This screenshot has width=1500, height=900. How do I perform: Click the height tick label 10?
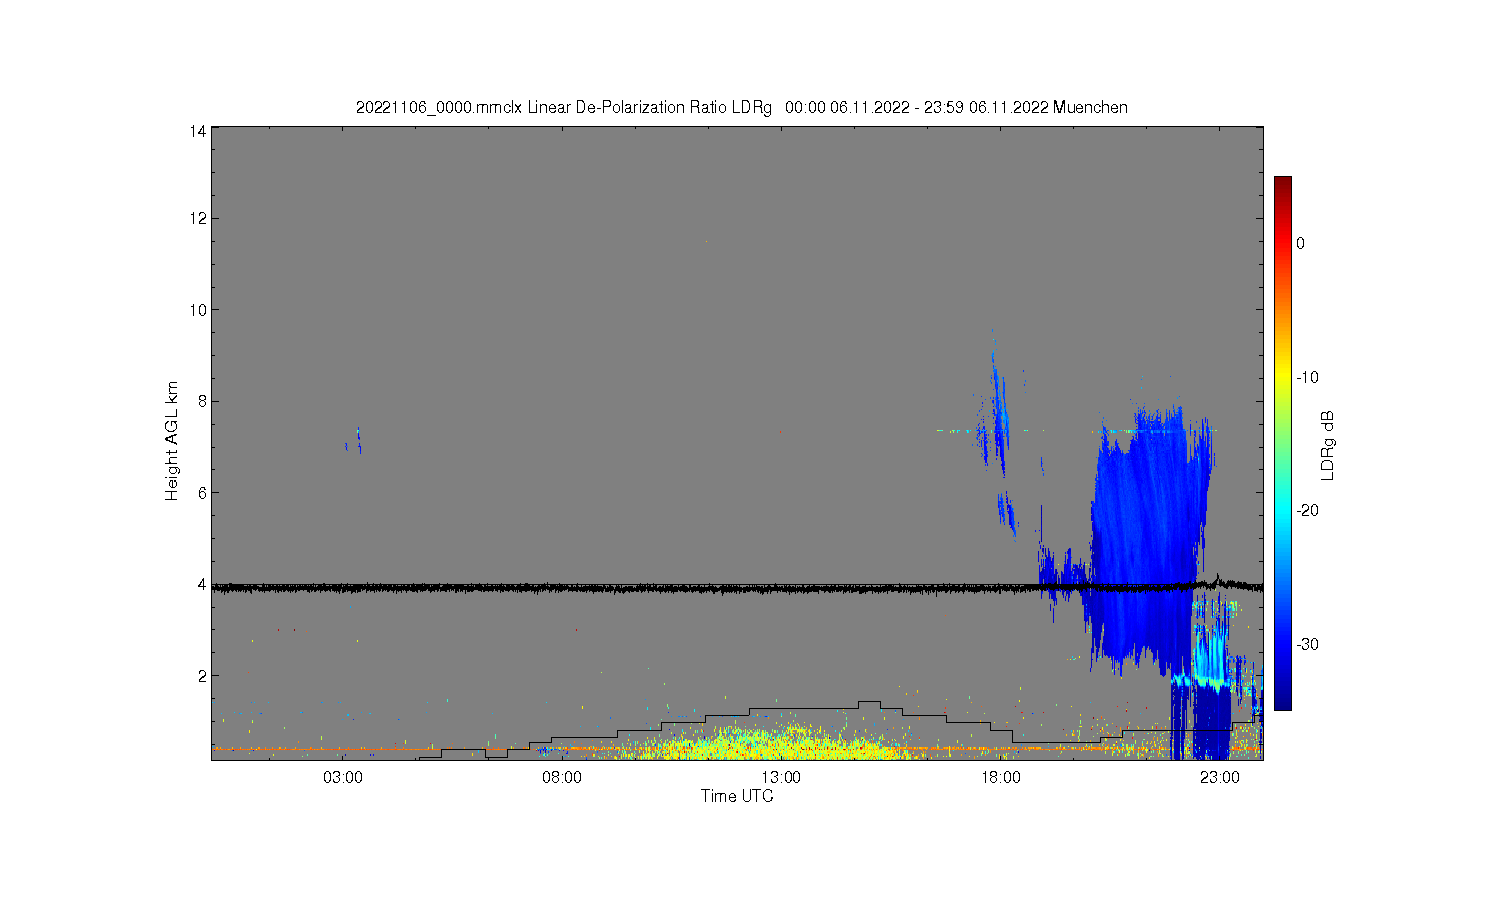[x=198, y=310]
